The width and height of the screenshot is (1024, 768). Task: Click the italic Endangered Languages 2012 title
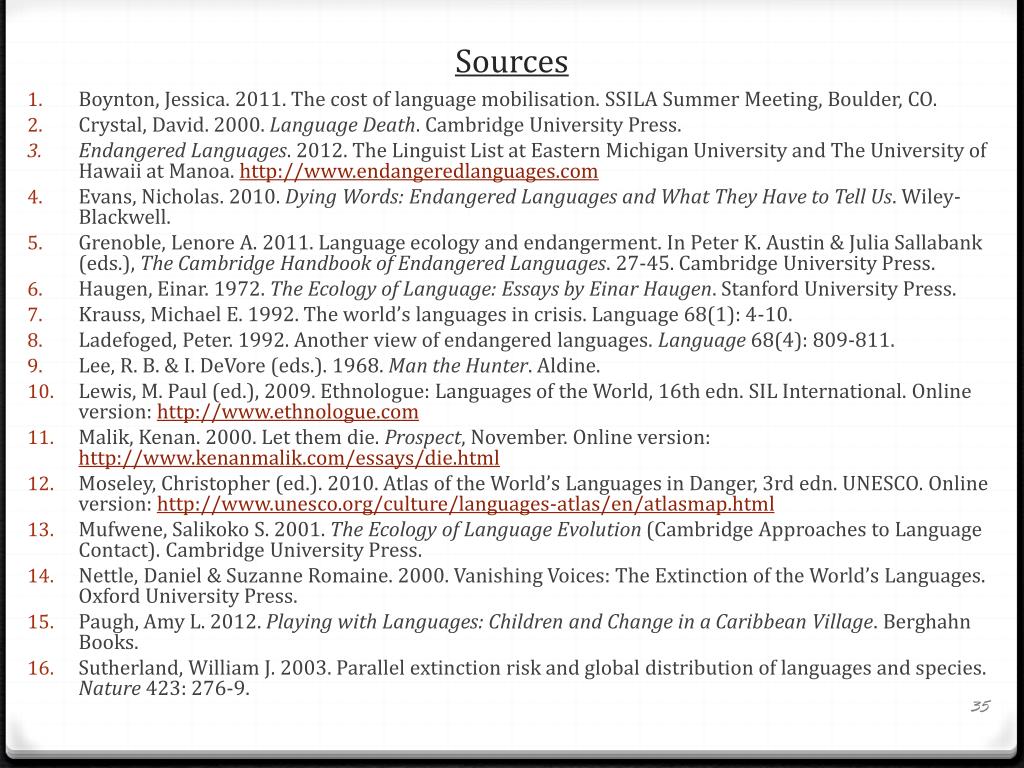click(x=183, y=151)
